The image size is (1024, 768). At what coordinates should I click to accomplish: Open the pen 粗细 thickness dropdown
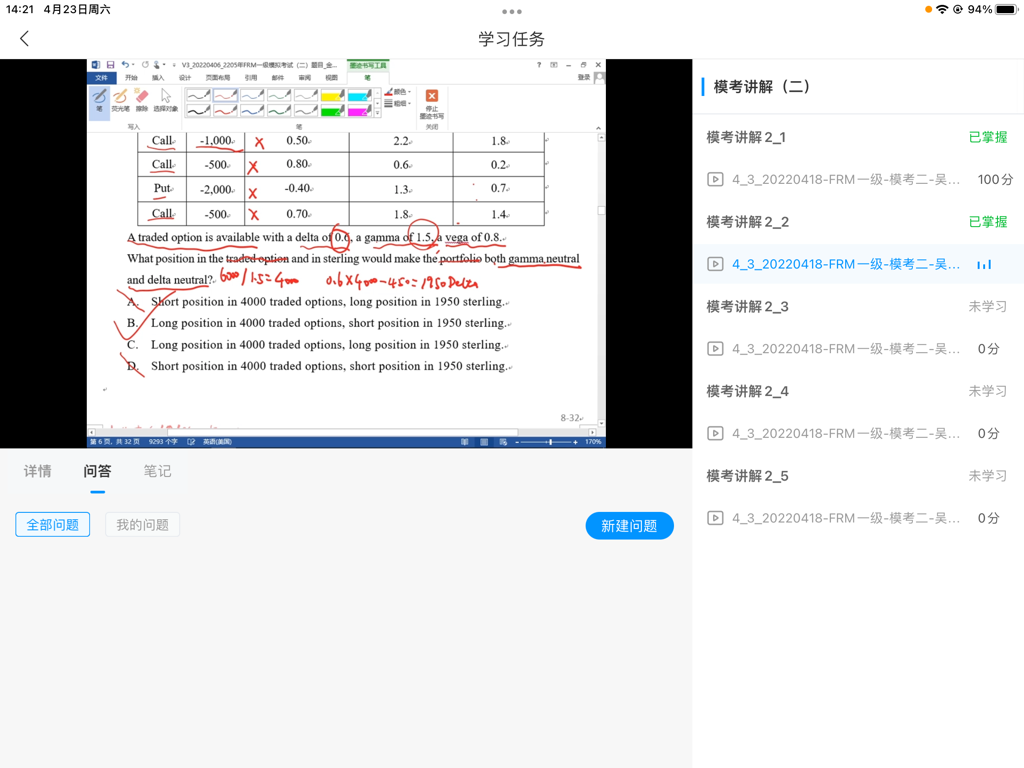(398, 103)
